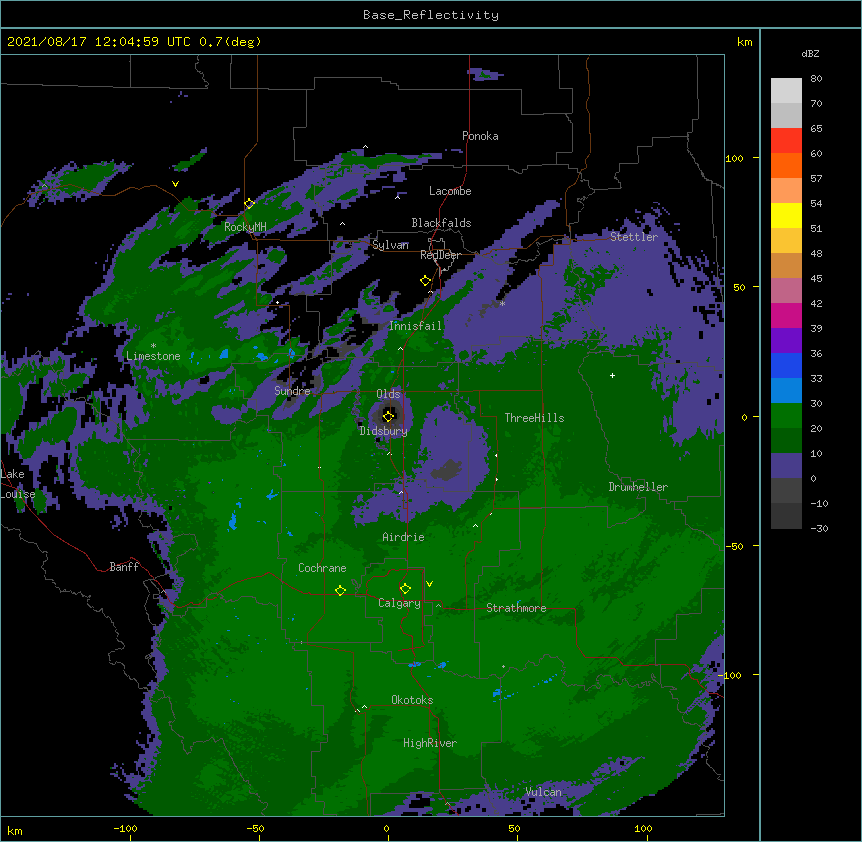Pick the pink 45-42 dBZ legend swatch
The width and height of the screenshot is (862, 842).
[x=786, y=290]
